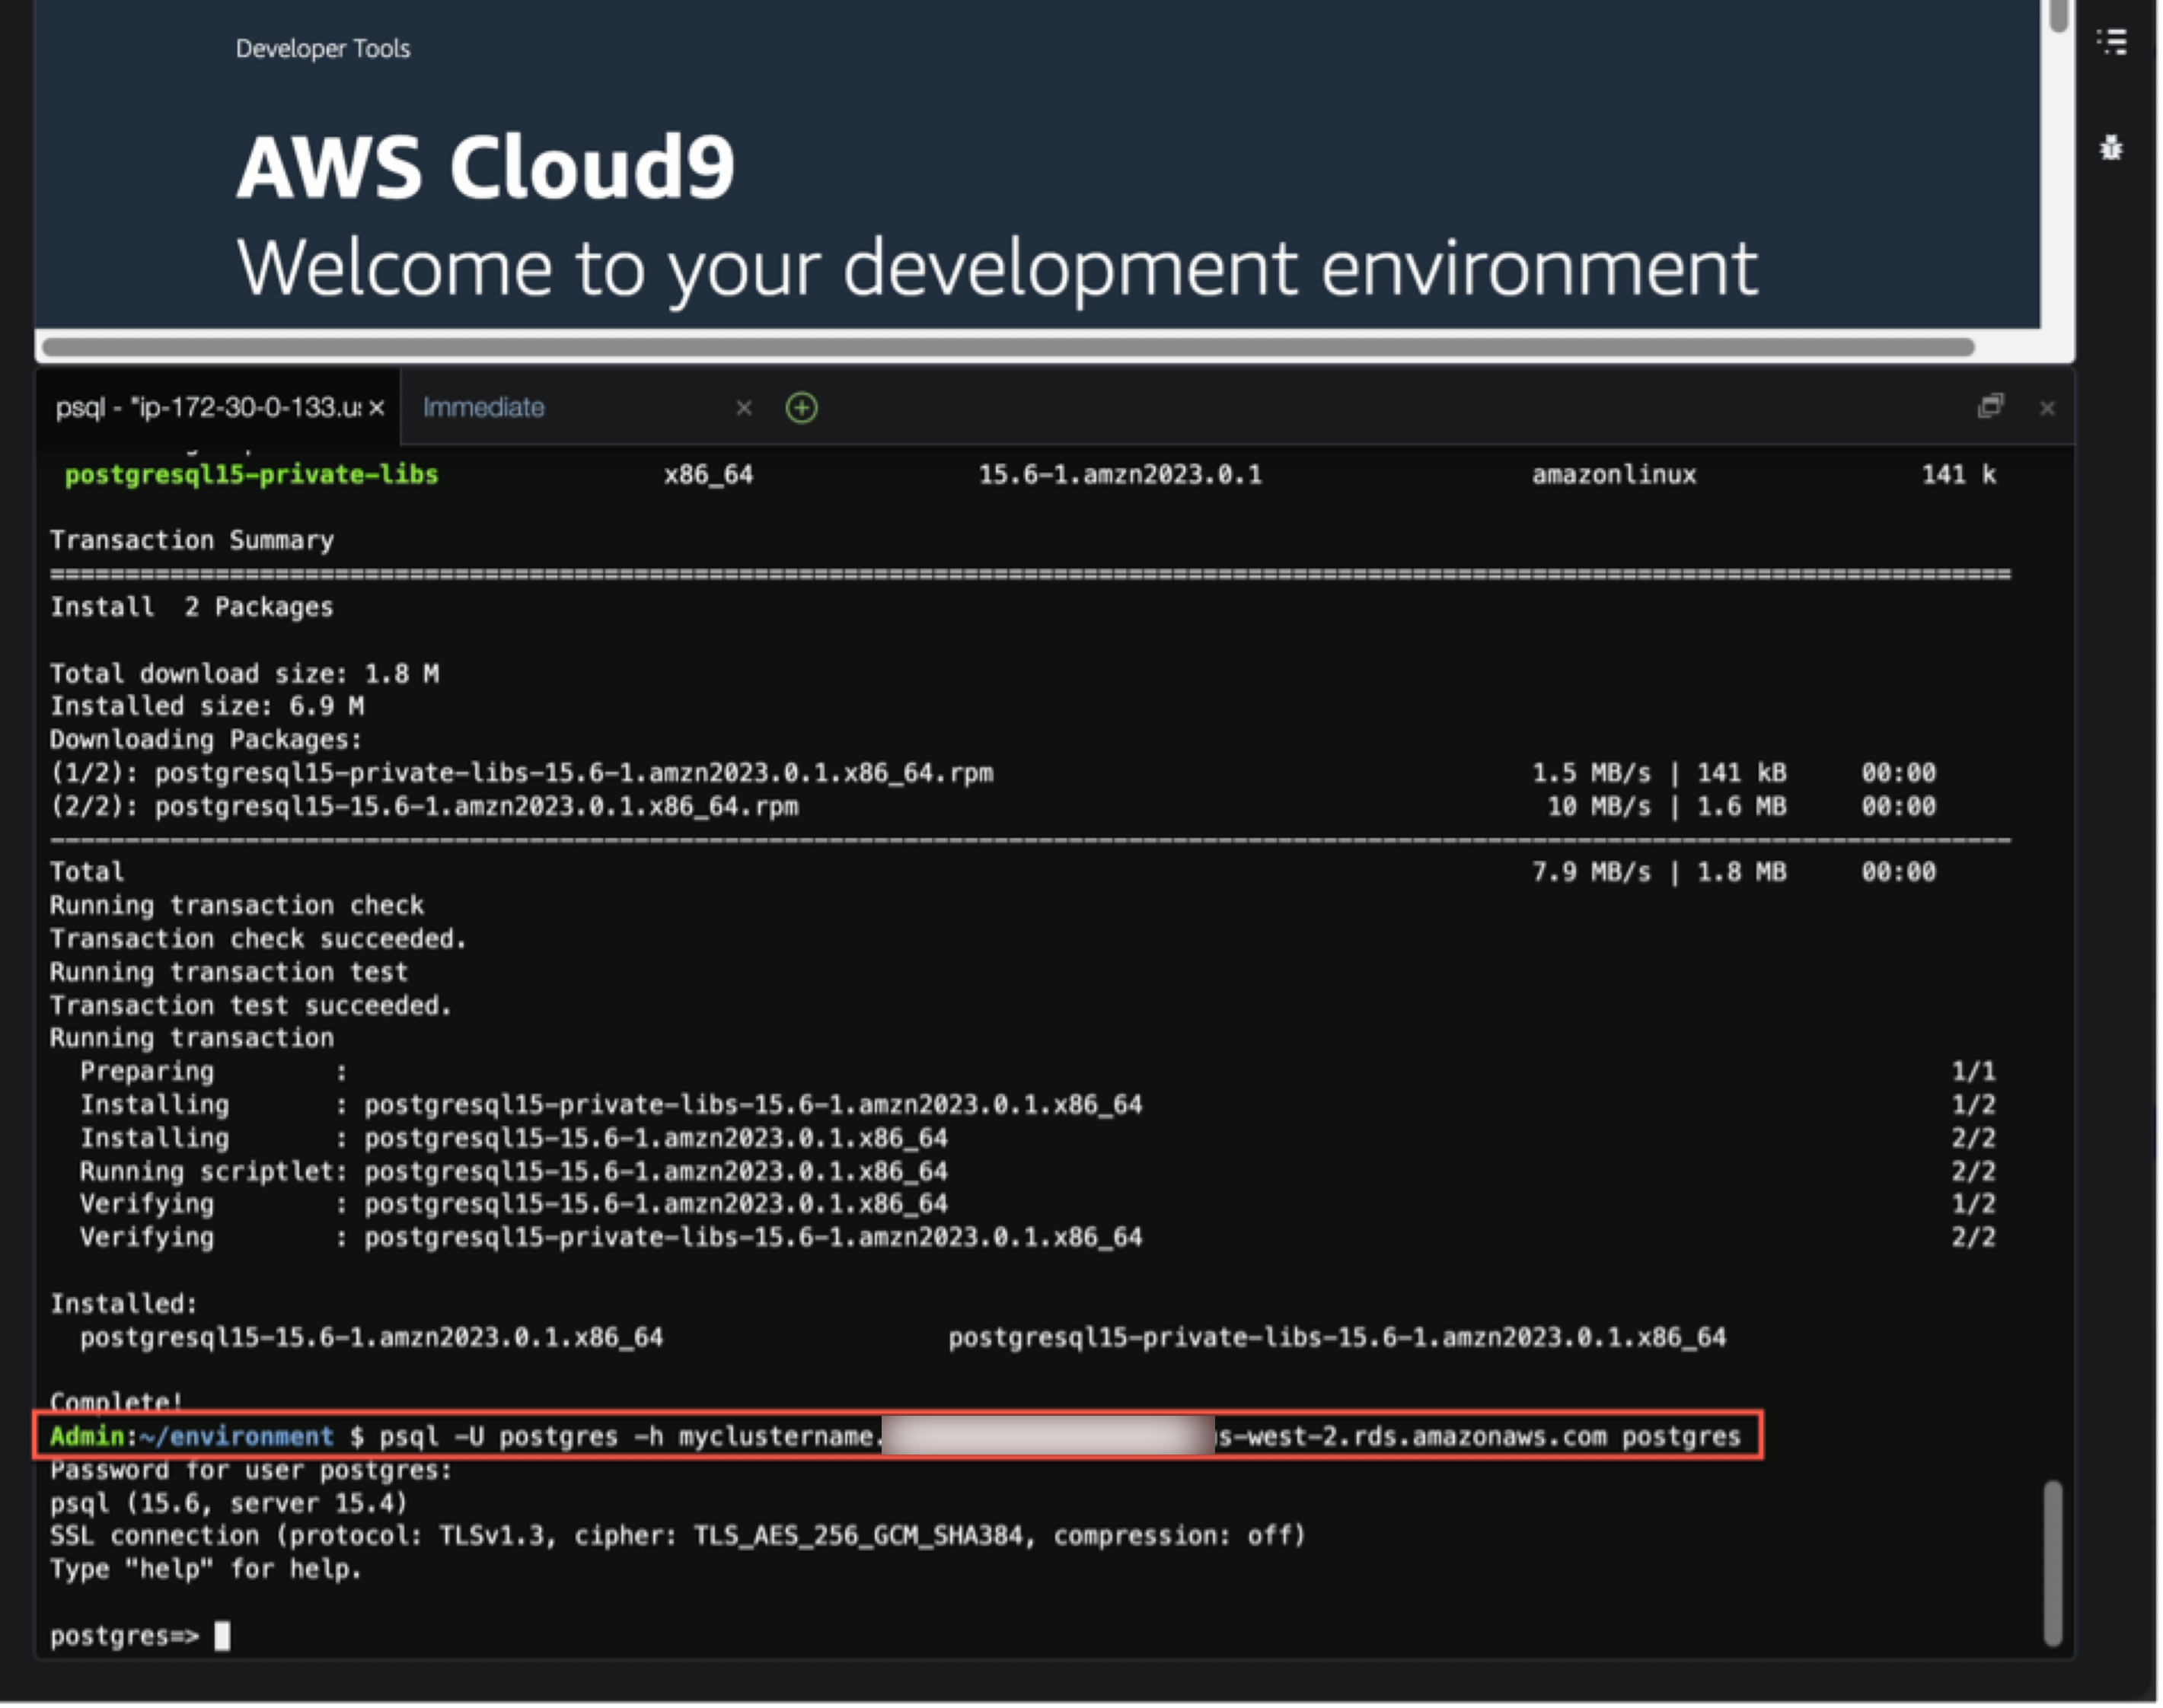Screen dimensions: 2163x1708
Task: Open the outline panel icon in right sidebar
Action: tap(2111, 41)
